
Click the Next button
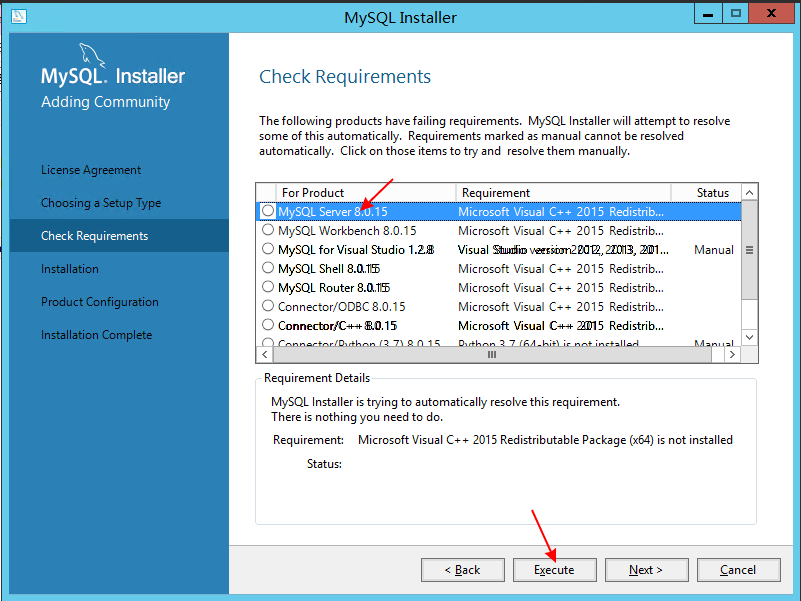(x=647, y=570)
